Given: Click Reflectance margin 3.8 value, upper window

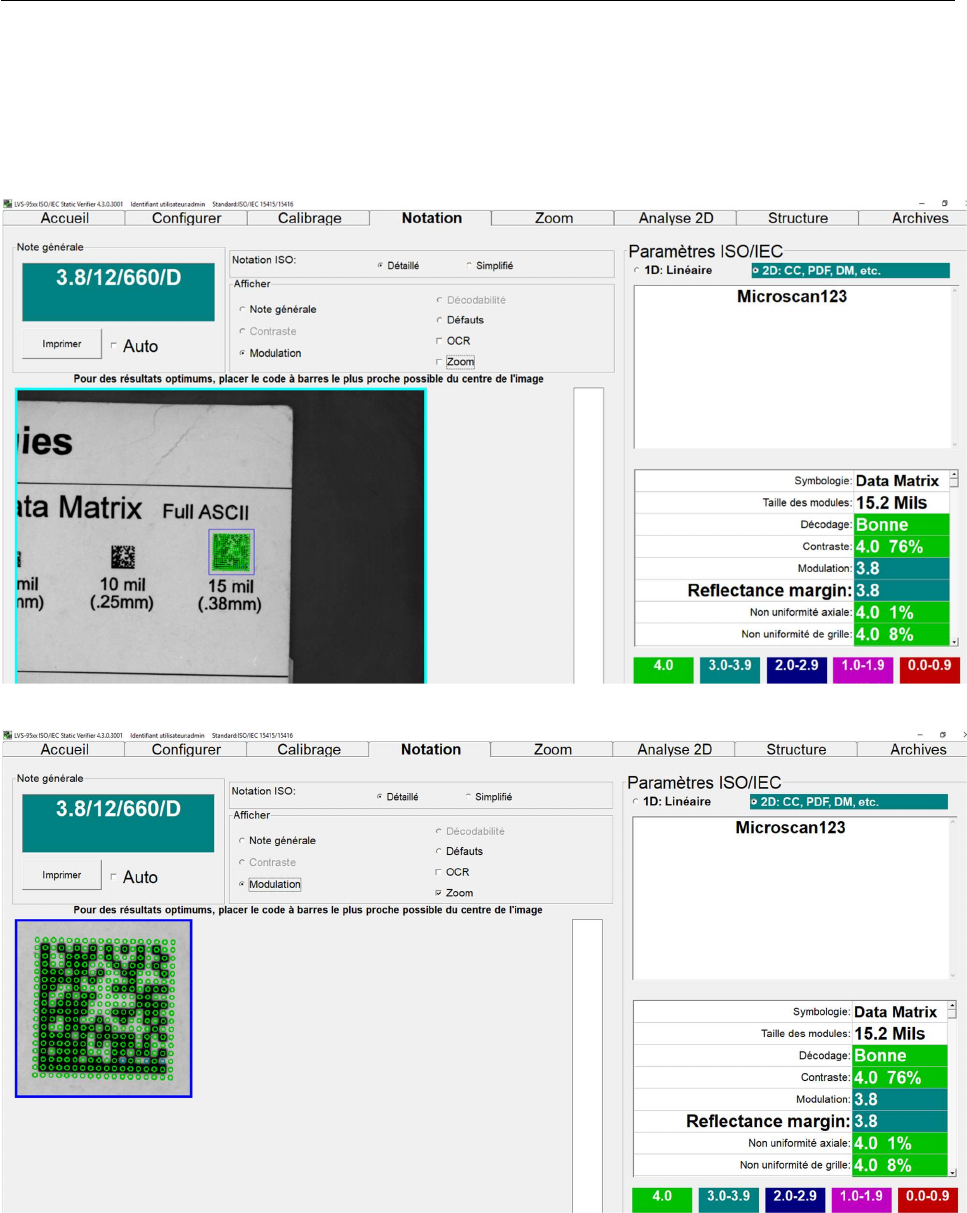Looking at the screenshot, I should click(900, 590).
